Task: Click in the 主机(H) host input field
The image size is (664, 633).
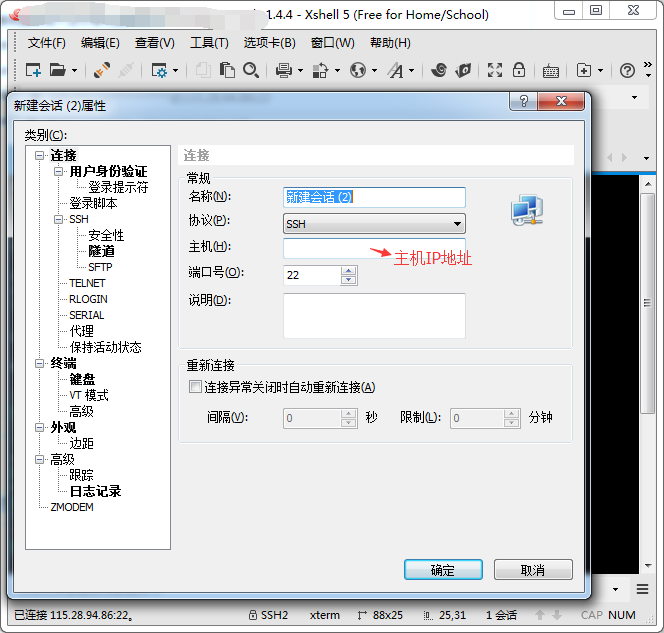Action: point(374,248)
